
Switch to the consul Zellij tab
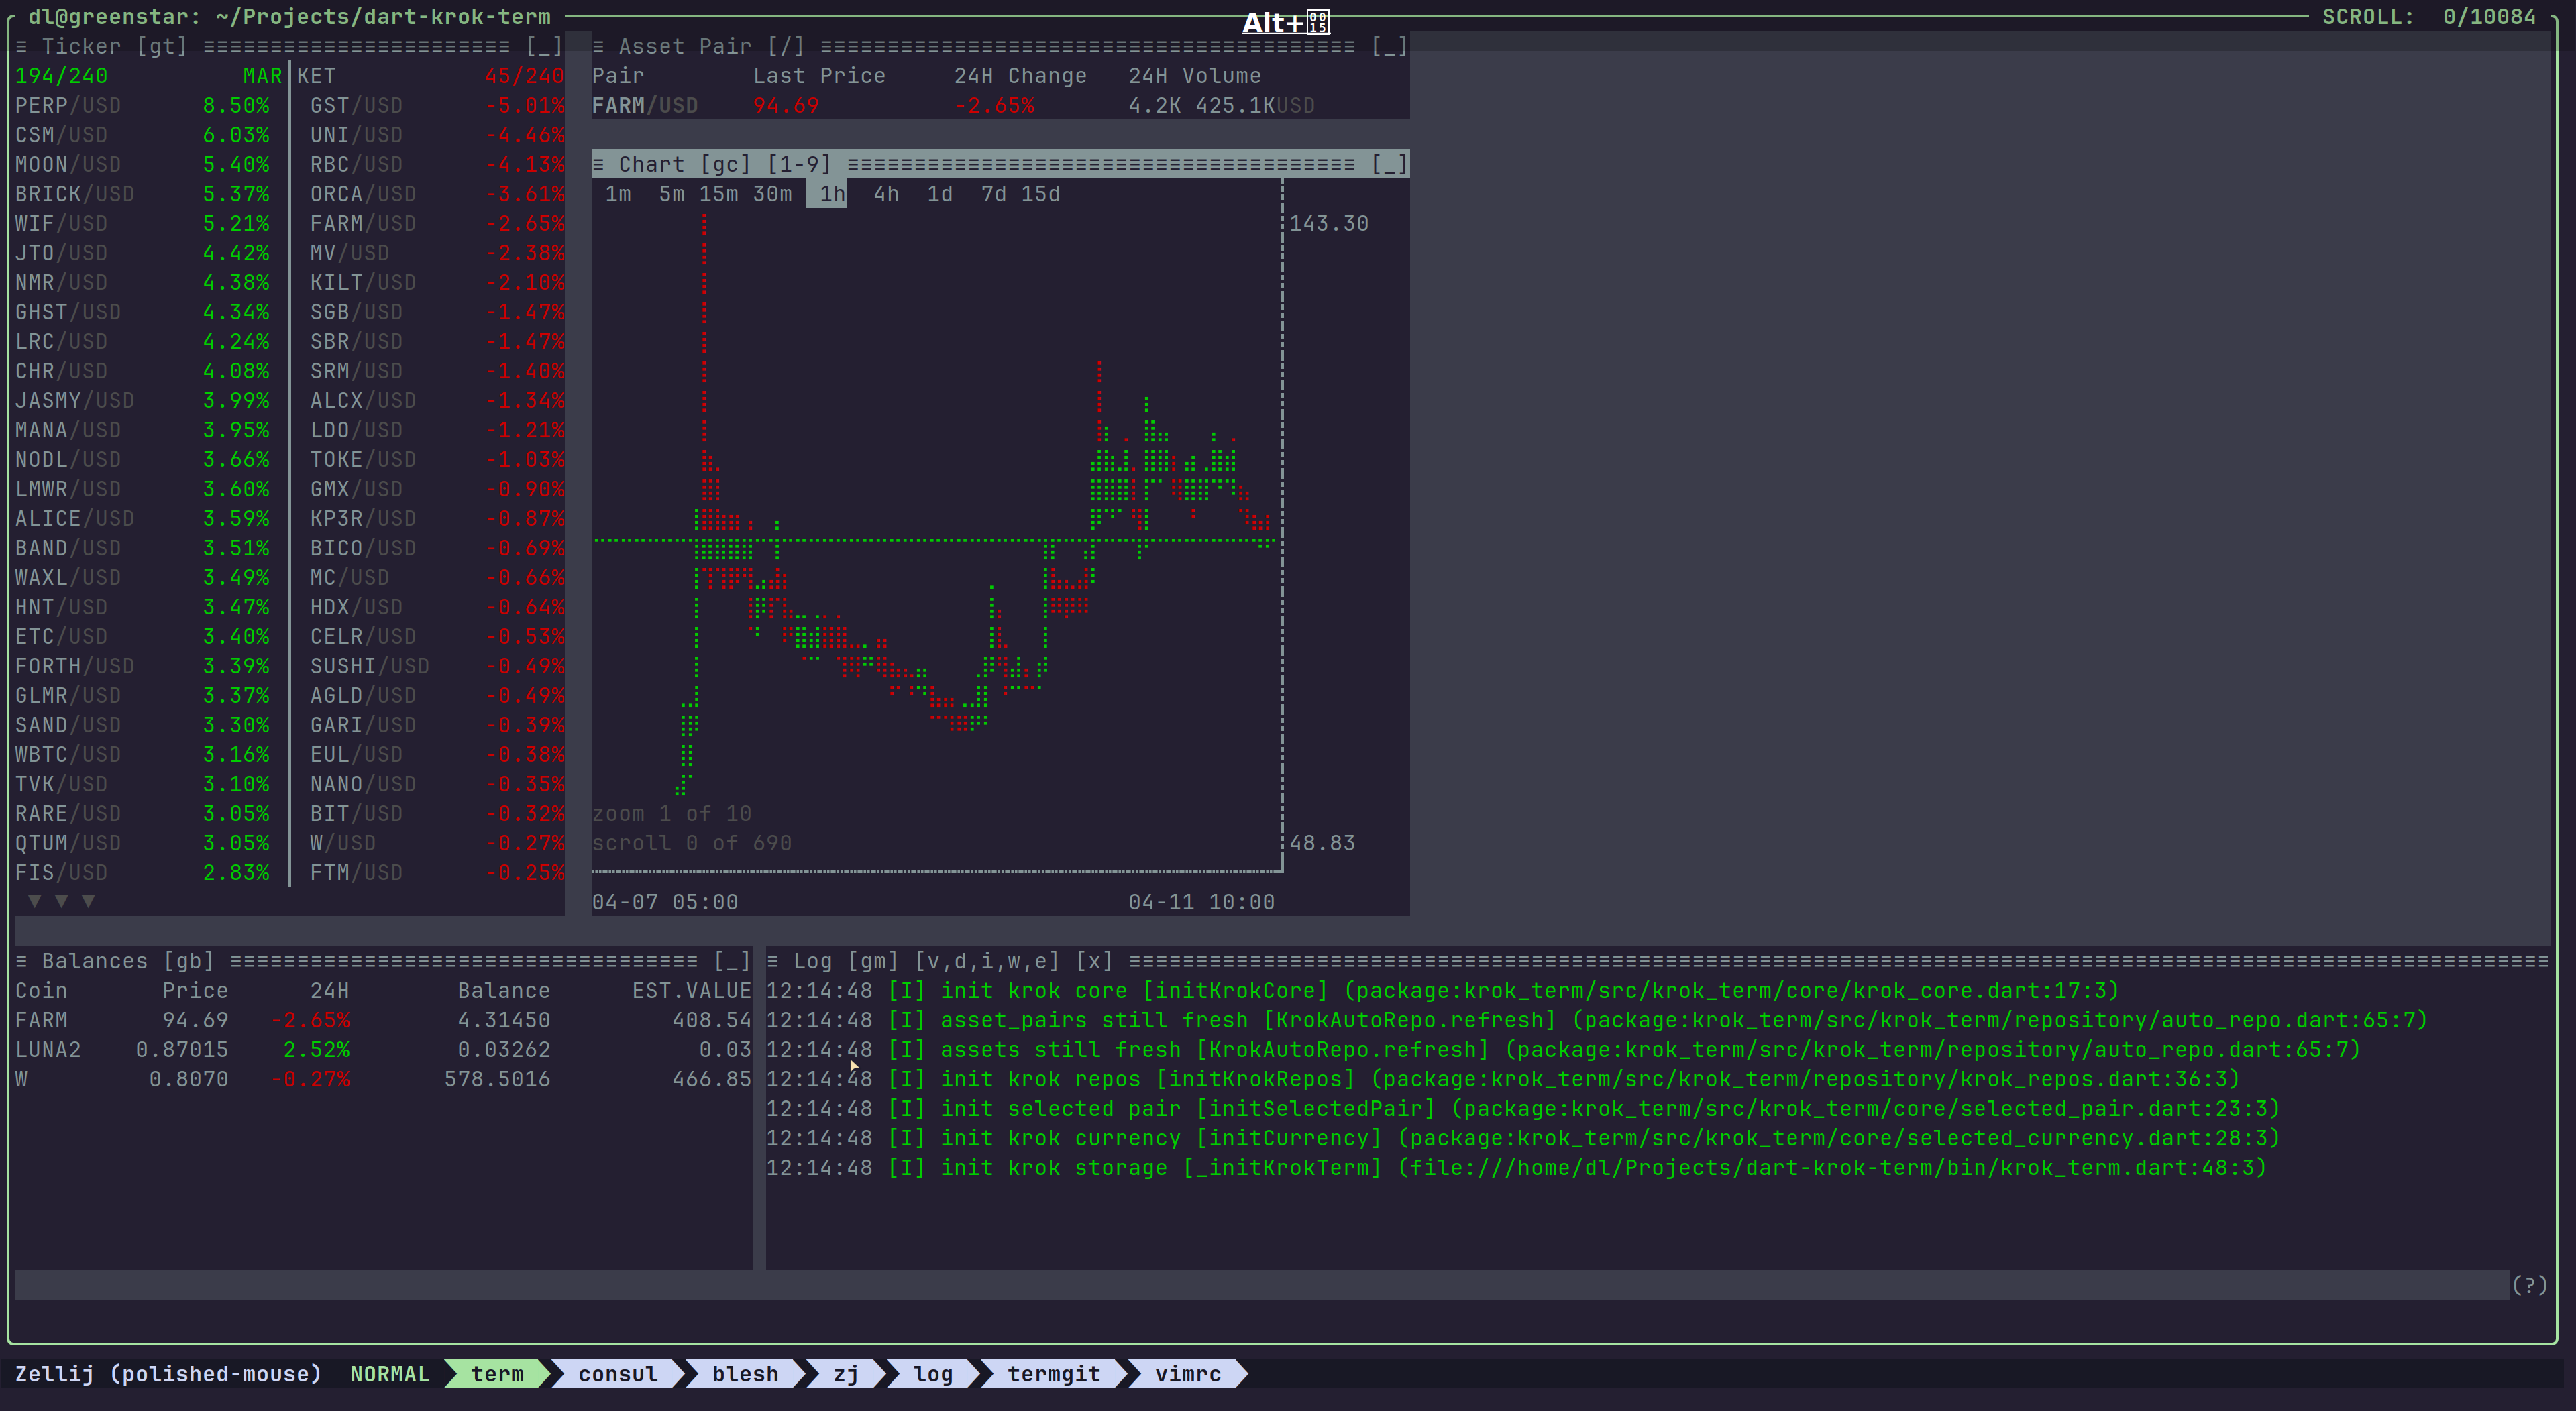click(618, 1374)
